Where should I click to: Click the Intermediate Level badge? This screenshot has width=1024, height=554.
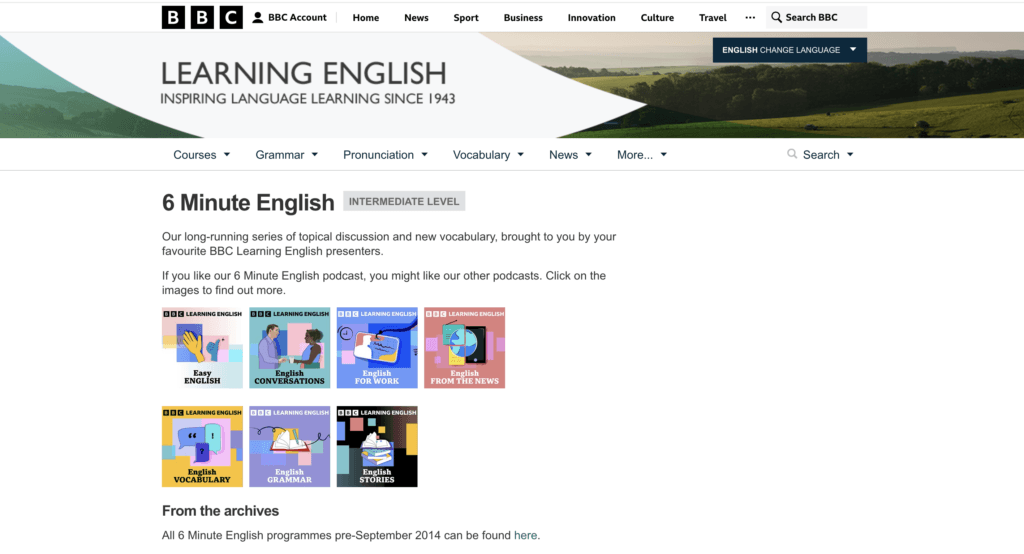click(404, 201)
